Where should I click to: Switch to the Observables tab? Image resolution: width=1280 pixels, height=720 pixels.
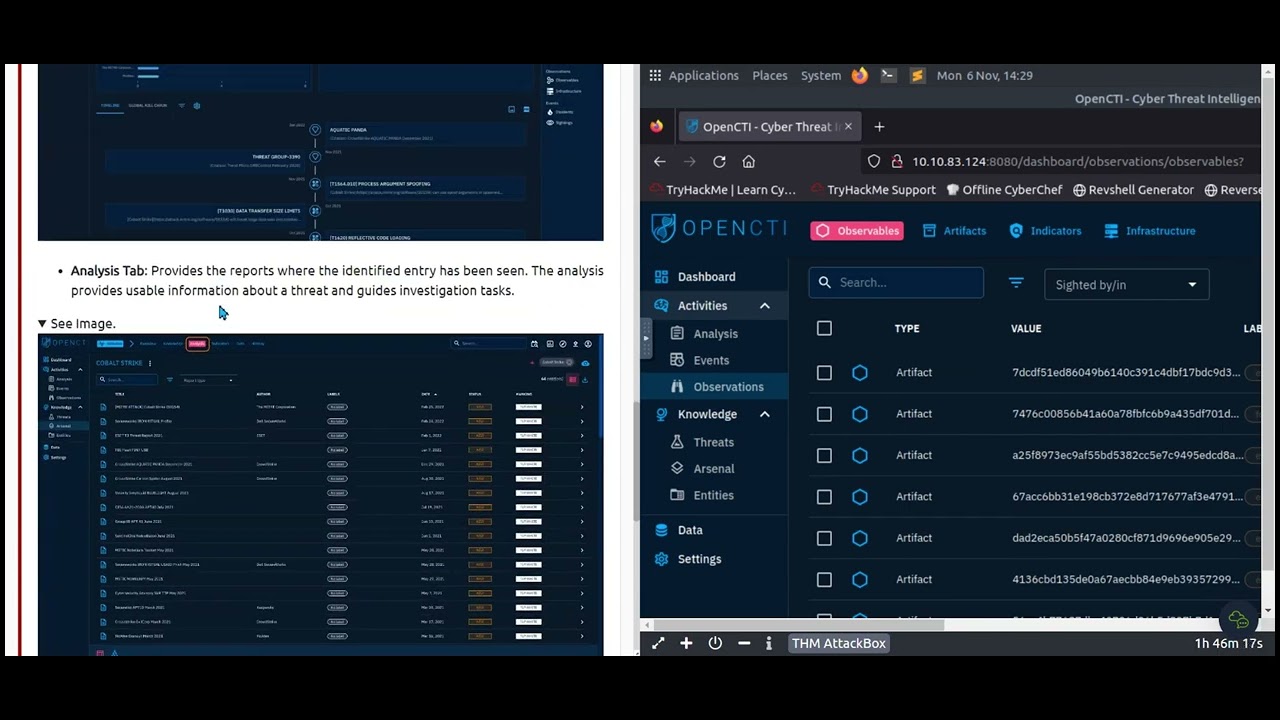(x=857, y=231)
